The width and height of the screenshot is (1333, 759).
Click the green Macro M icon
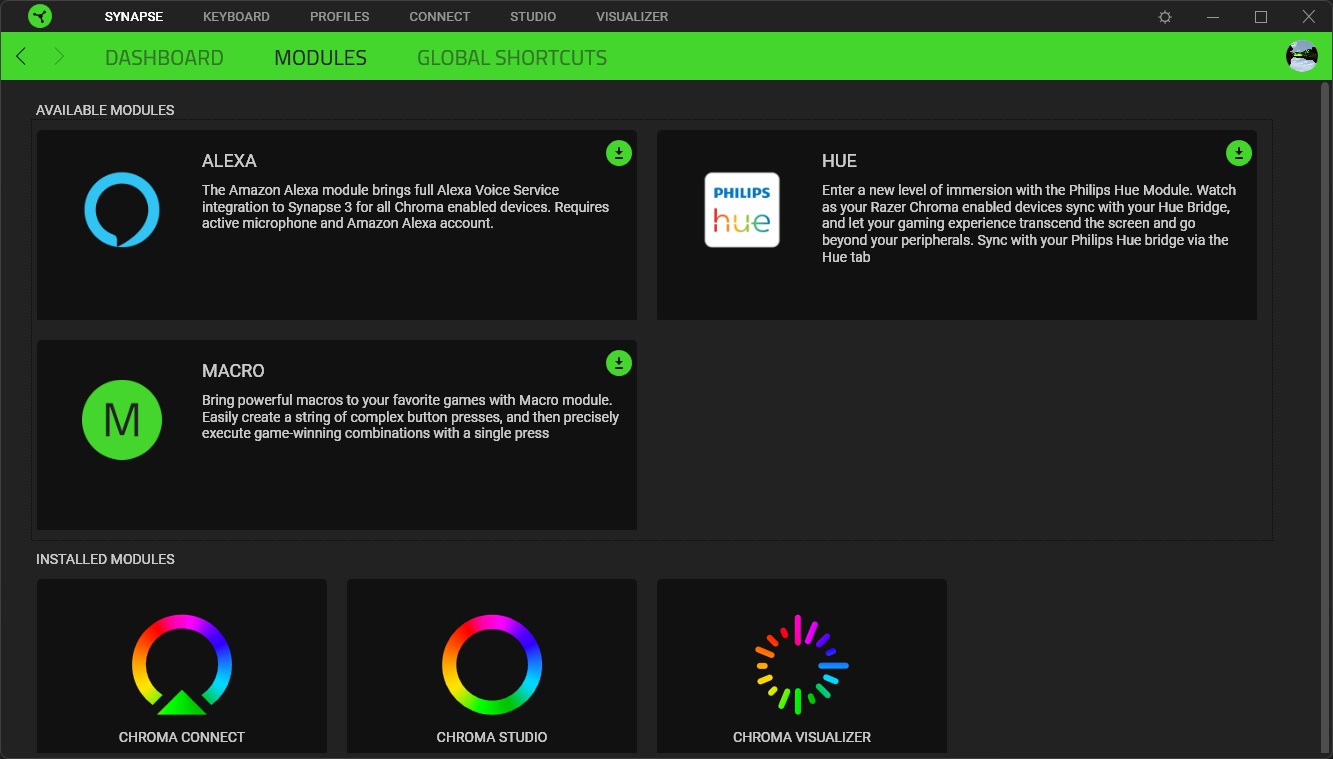pos(122,420)
